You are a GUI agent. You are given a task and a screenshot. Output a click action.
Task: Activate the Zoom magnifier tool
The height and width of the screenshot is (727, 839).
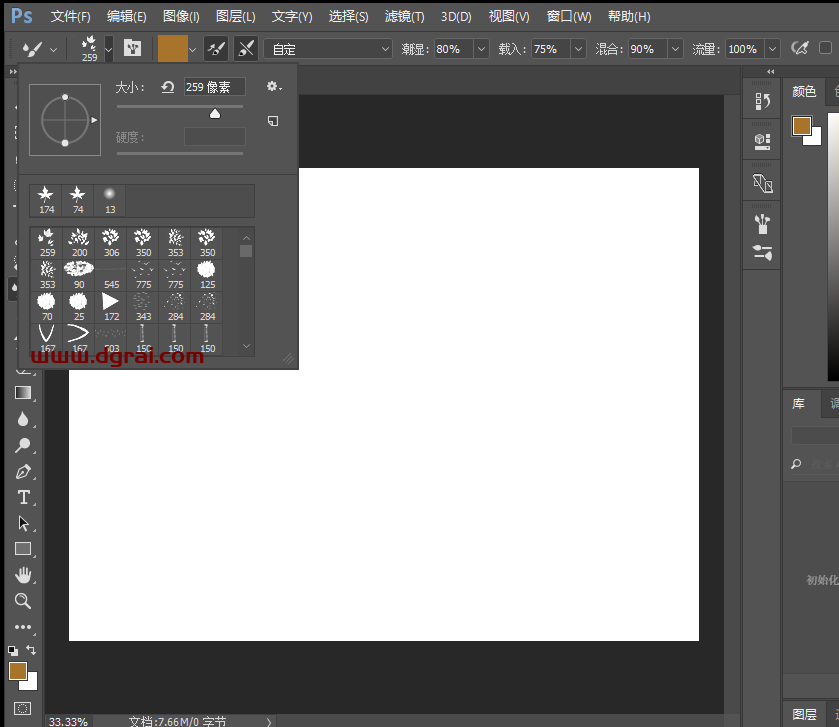[23, 601]
